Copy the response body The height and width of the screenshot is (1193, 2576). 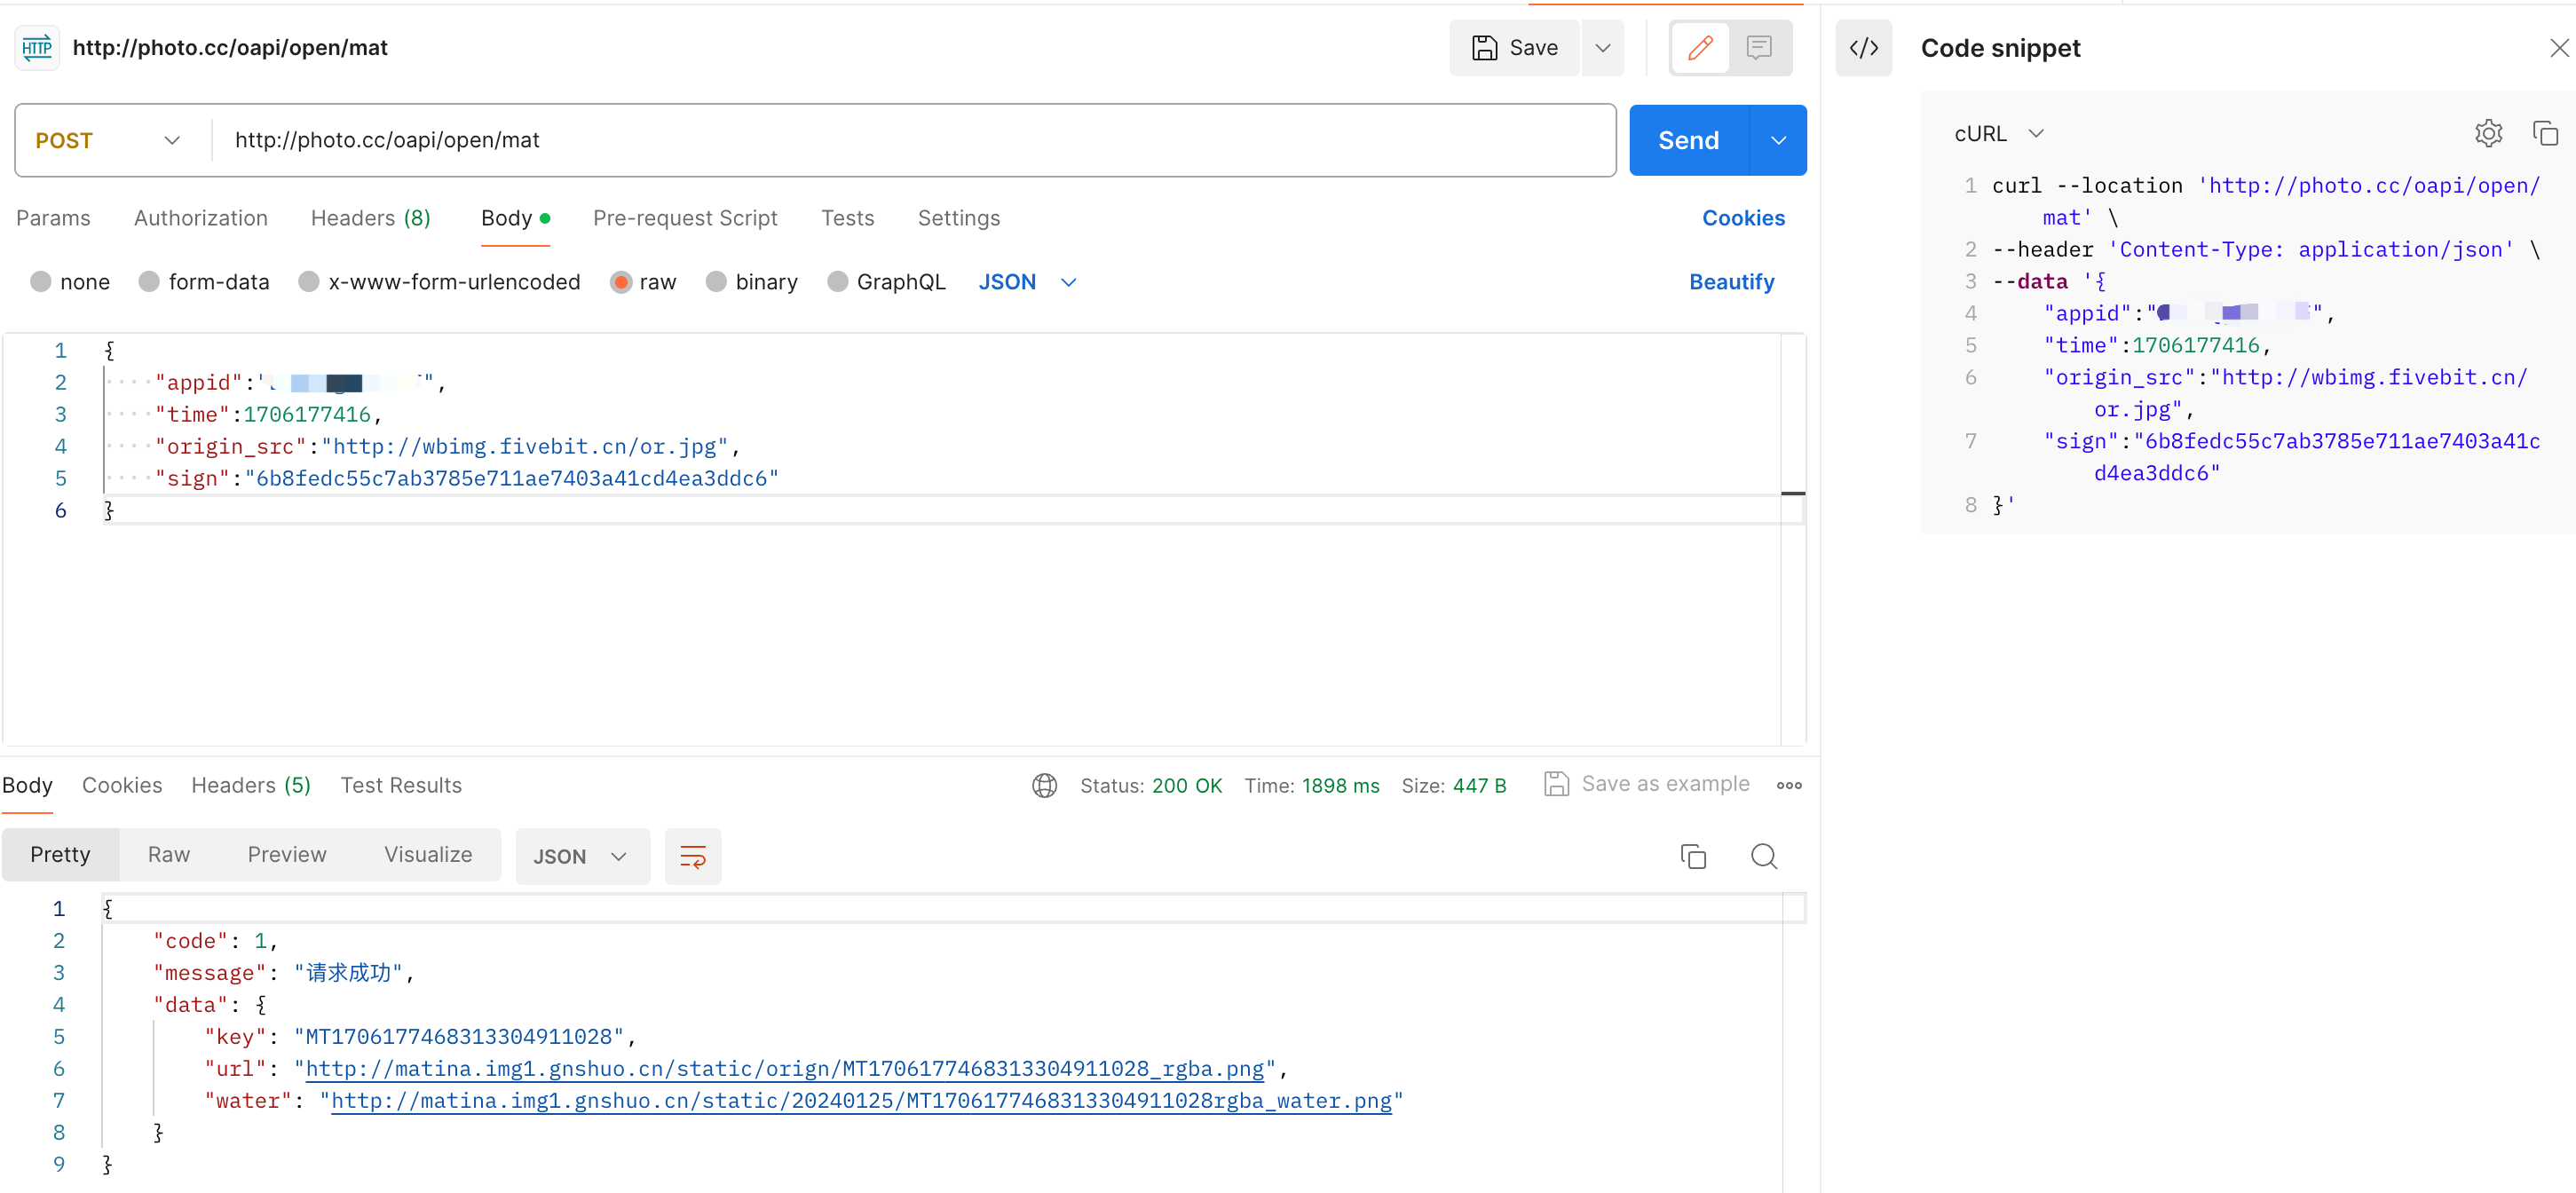tap(1692, 856)
